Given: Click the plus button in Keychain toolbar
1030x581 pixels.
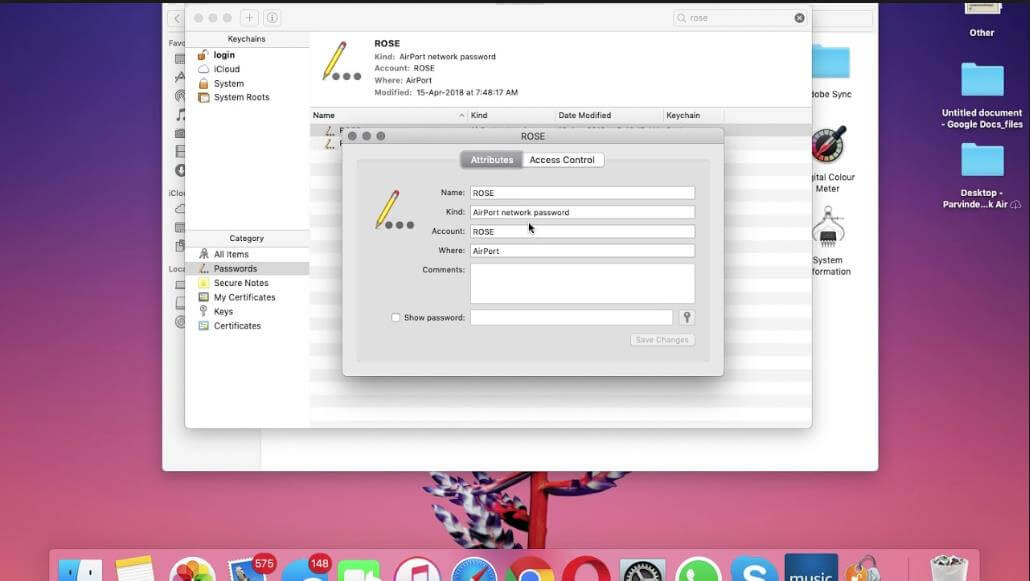Looking at the screenshot, I should 249,18.
